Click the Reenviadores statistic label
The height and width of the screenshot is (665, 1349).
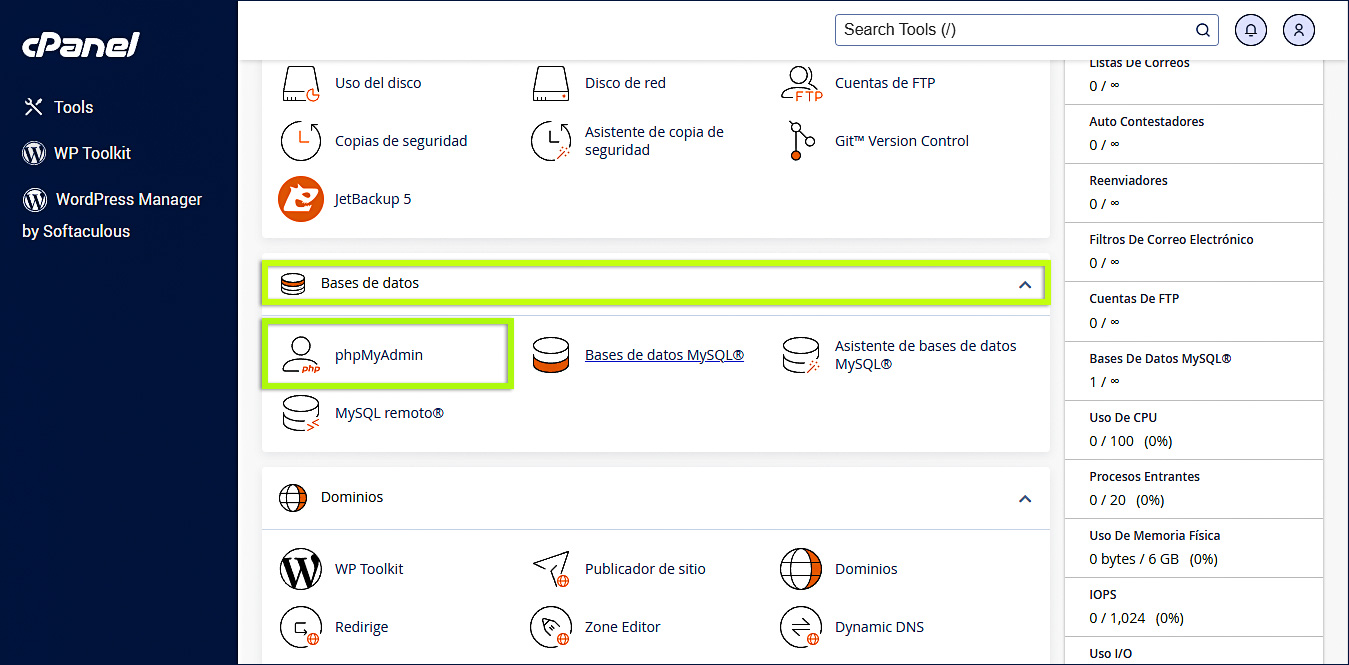[x=1128, y=181]
